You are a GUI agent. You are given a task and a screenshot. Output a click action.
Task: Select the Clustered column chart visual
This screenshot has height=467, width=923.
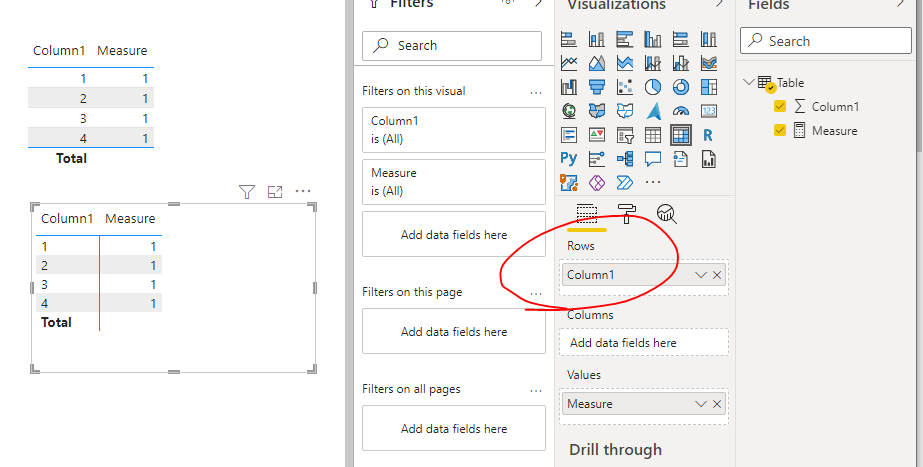653,39
